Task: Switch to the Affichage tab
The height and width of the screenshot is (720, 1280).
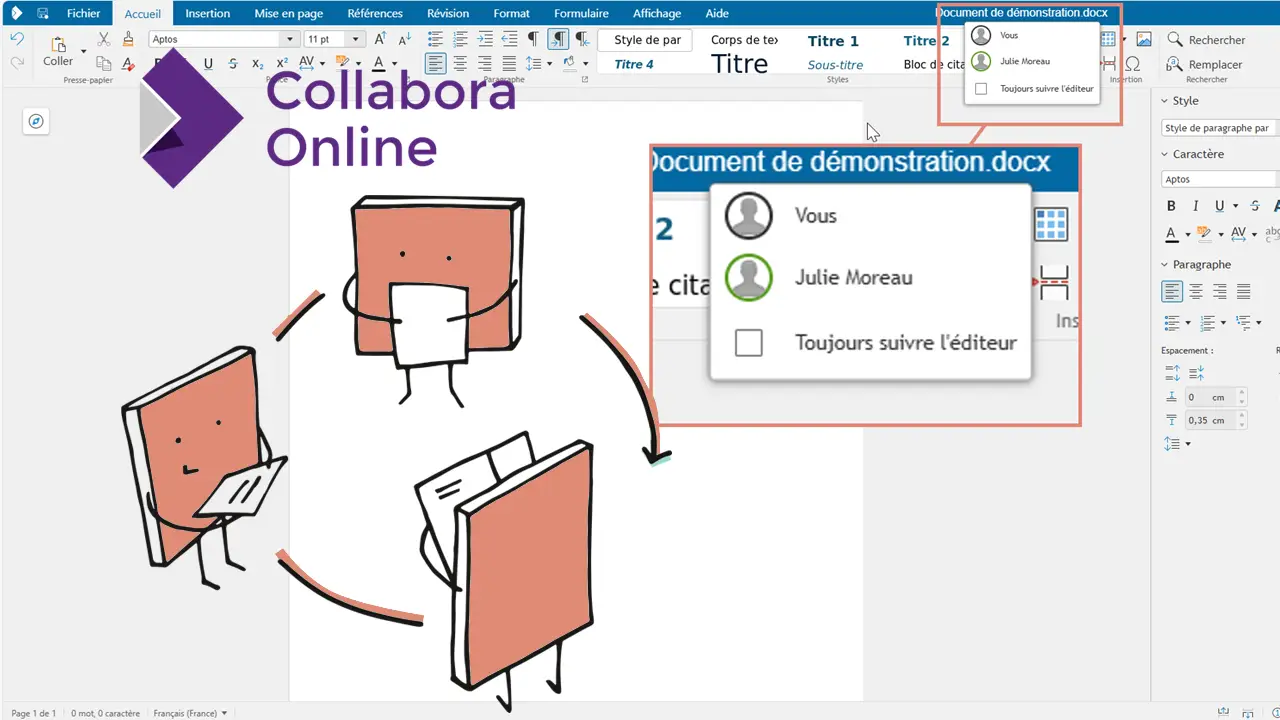Action: click(657, 13)
